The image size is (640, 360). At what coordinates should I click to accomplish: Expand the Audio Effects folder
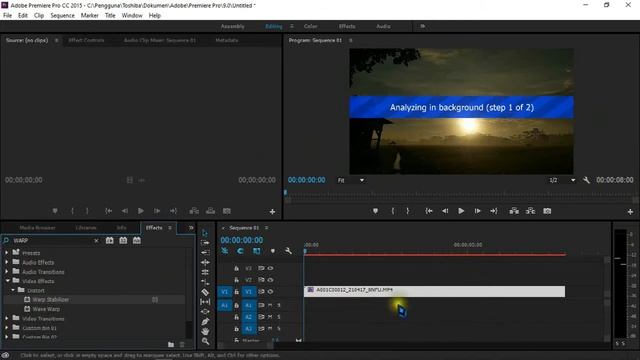tap(7, 262)
